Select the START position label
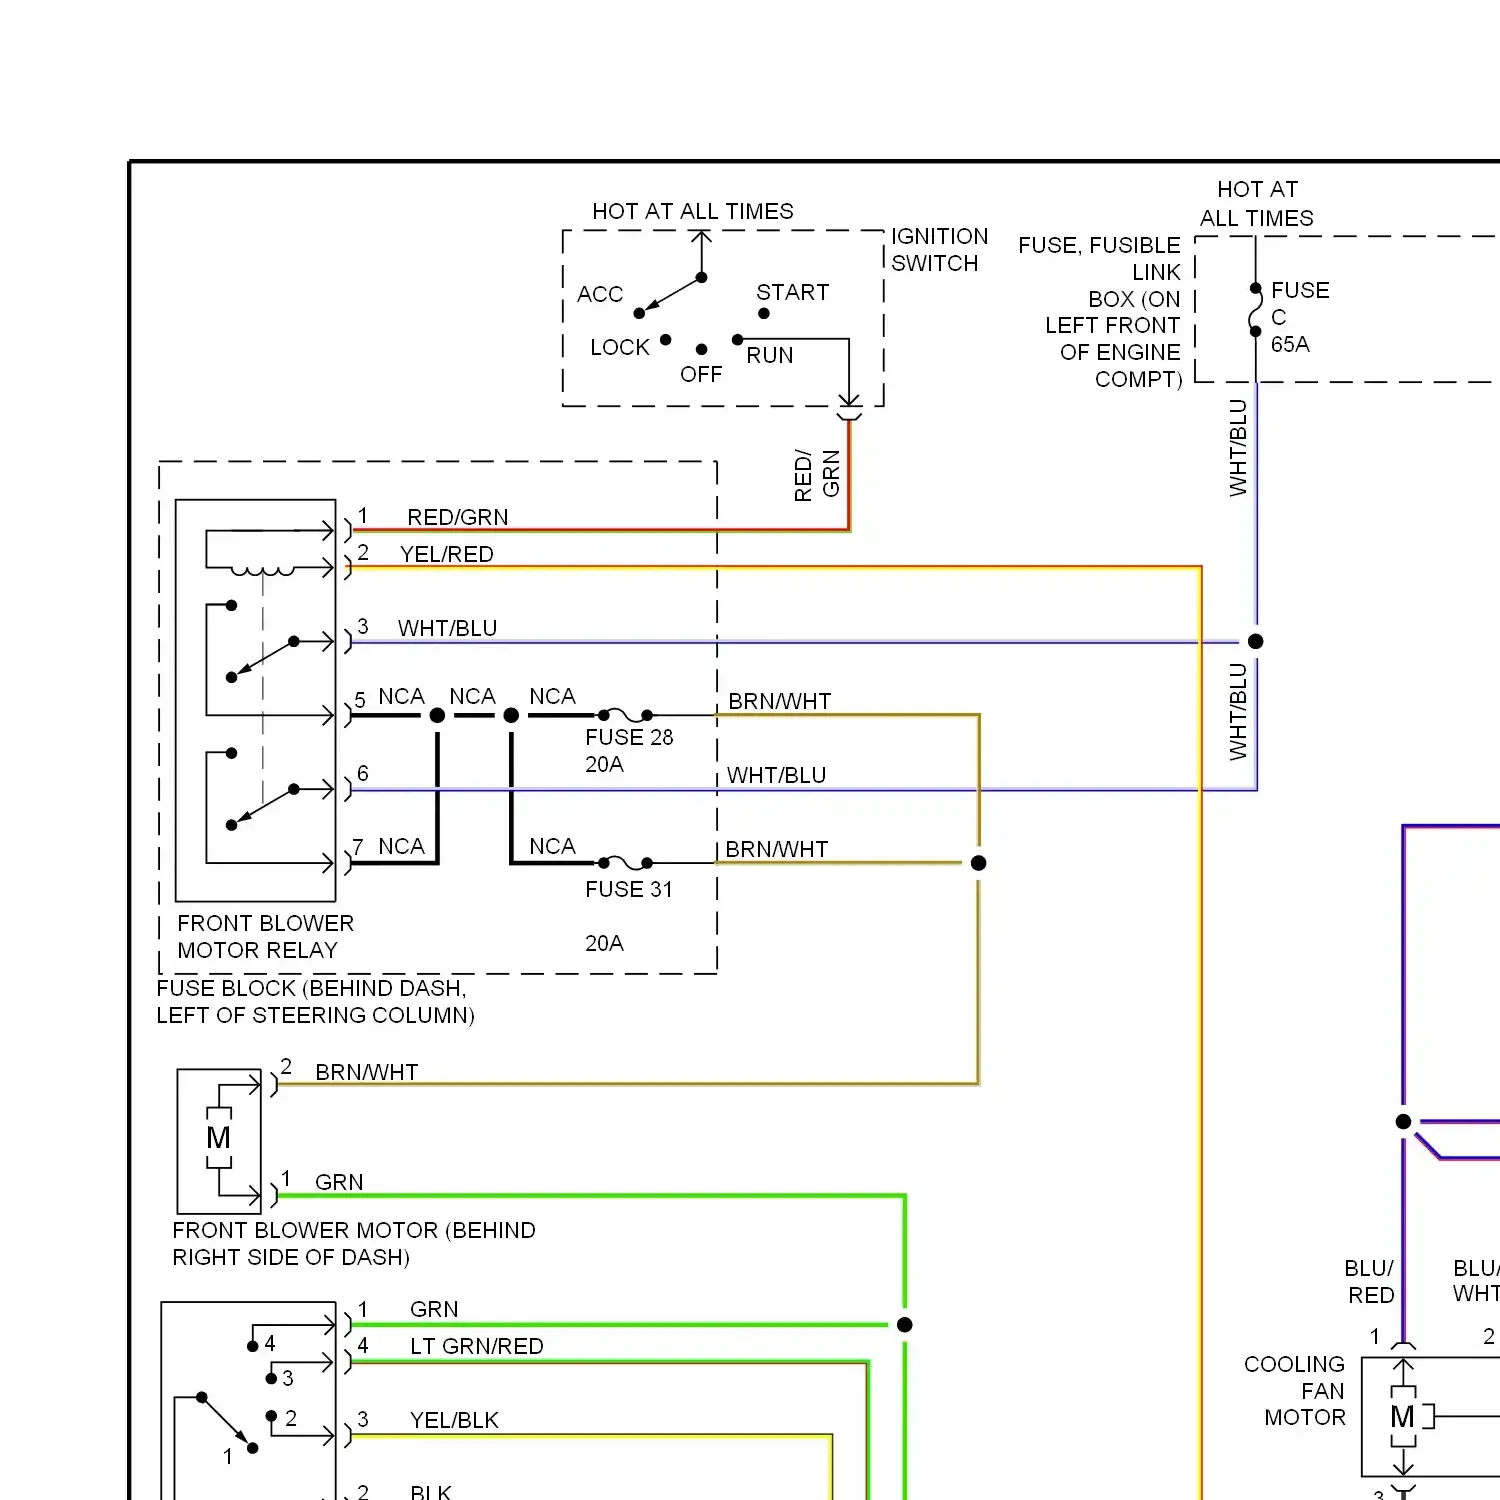 [793, 292]
